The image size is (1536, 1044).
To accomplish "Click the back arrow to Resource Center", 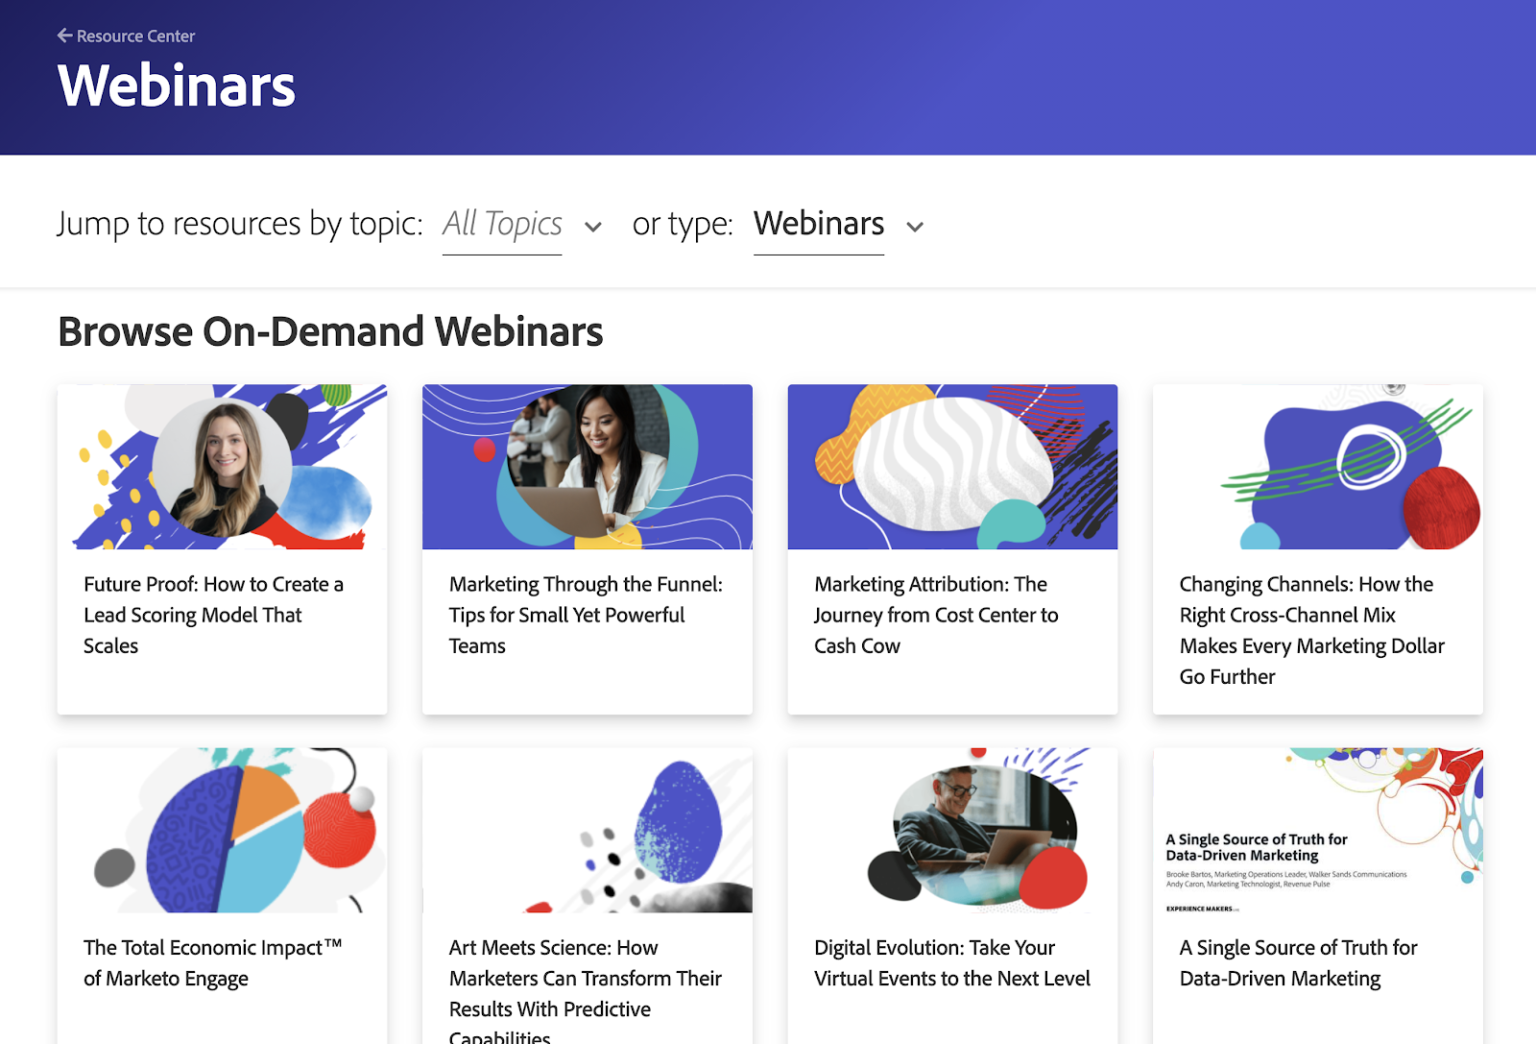I will pyautogui.click(x=65, y=35).
